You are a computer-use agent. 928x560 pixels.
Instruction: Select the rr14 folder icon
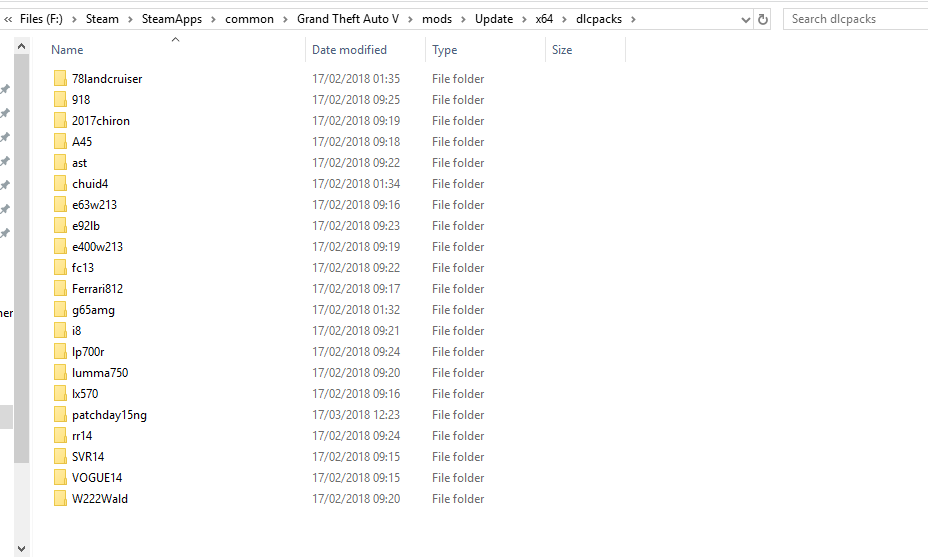[60, 436]
